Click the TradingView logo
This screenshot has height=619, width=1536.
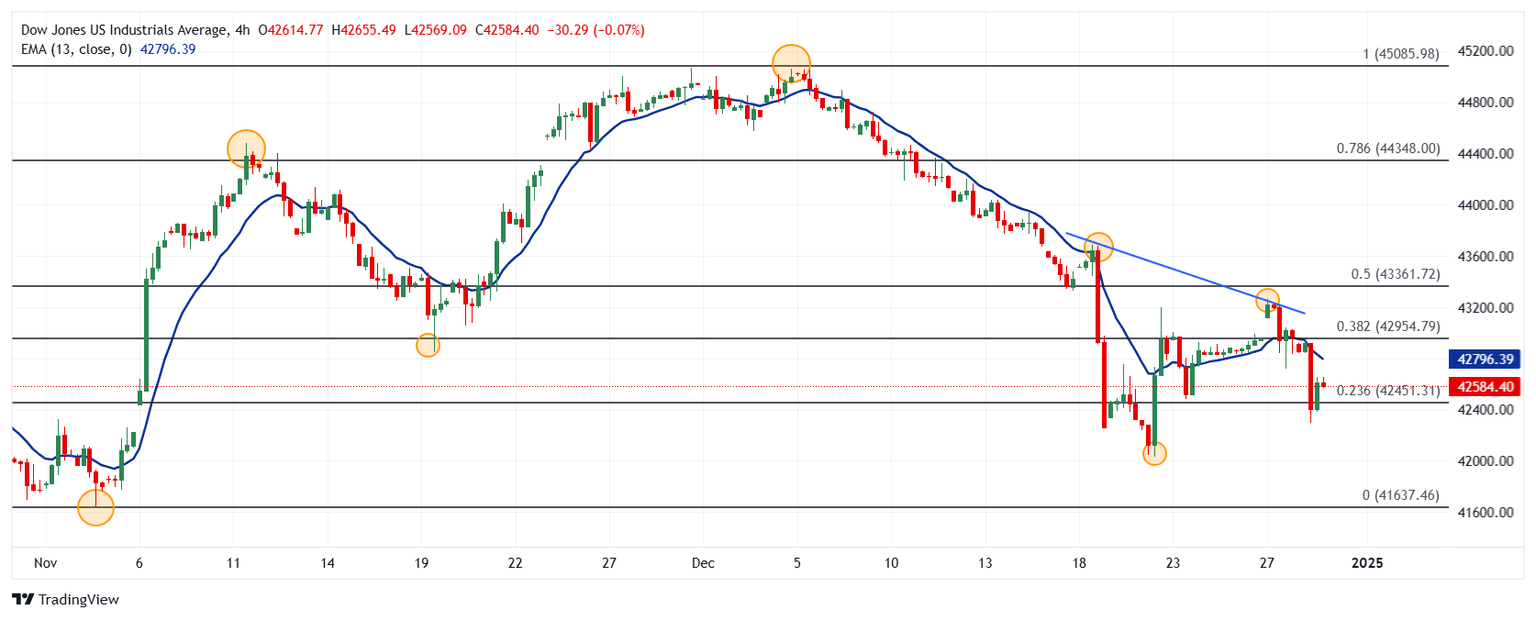[x=65, y=599]
